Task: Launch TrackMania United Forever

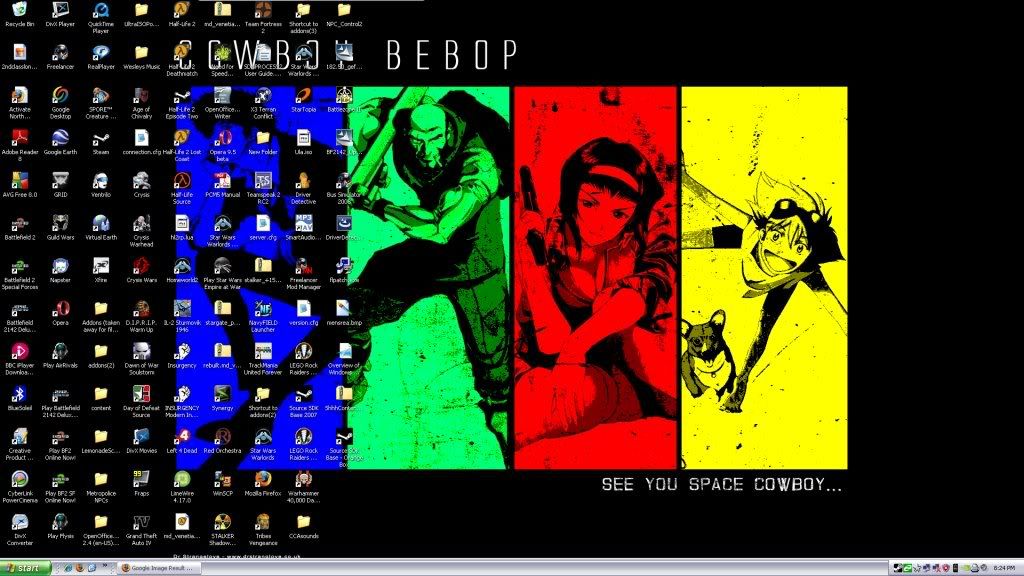Action: click(x=263, y=359)
